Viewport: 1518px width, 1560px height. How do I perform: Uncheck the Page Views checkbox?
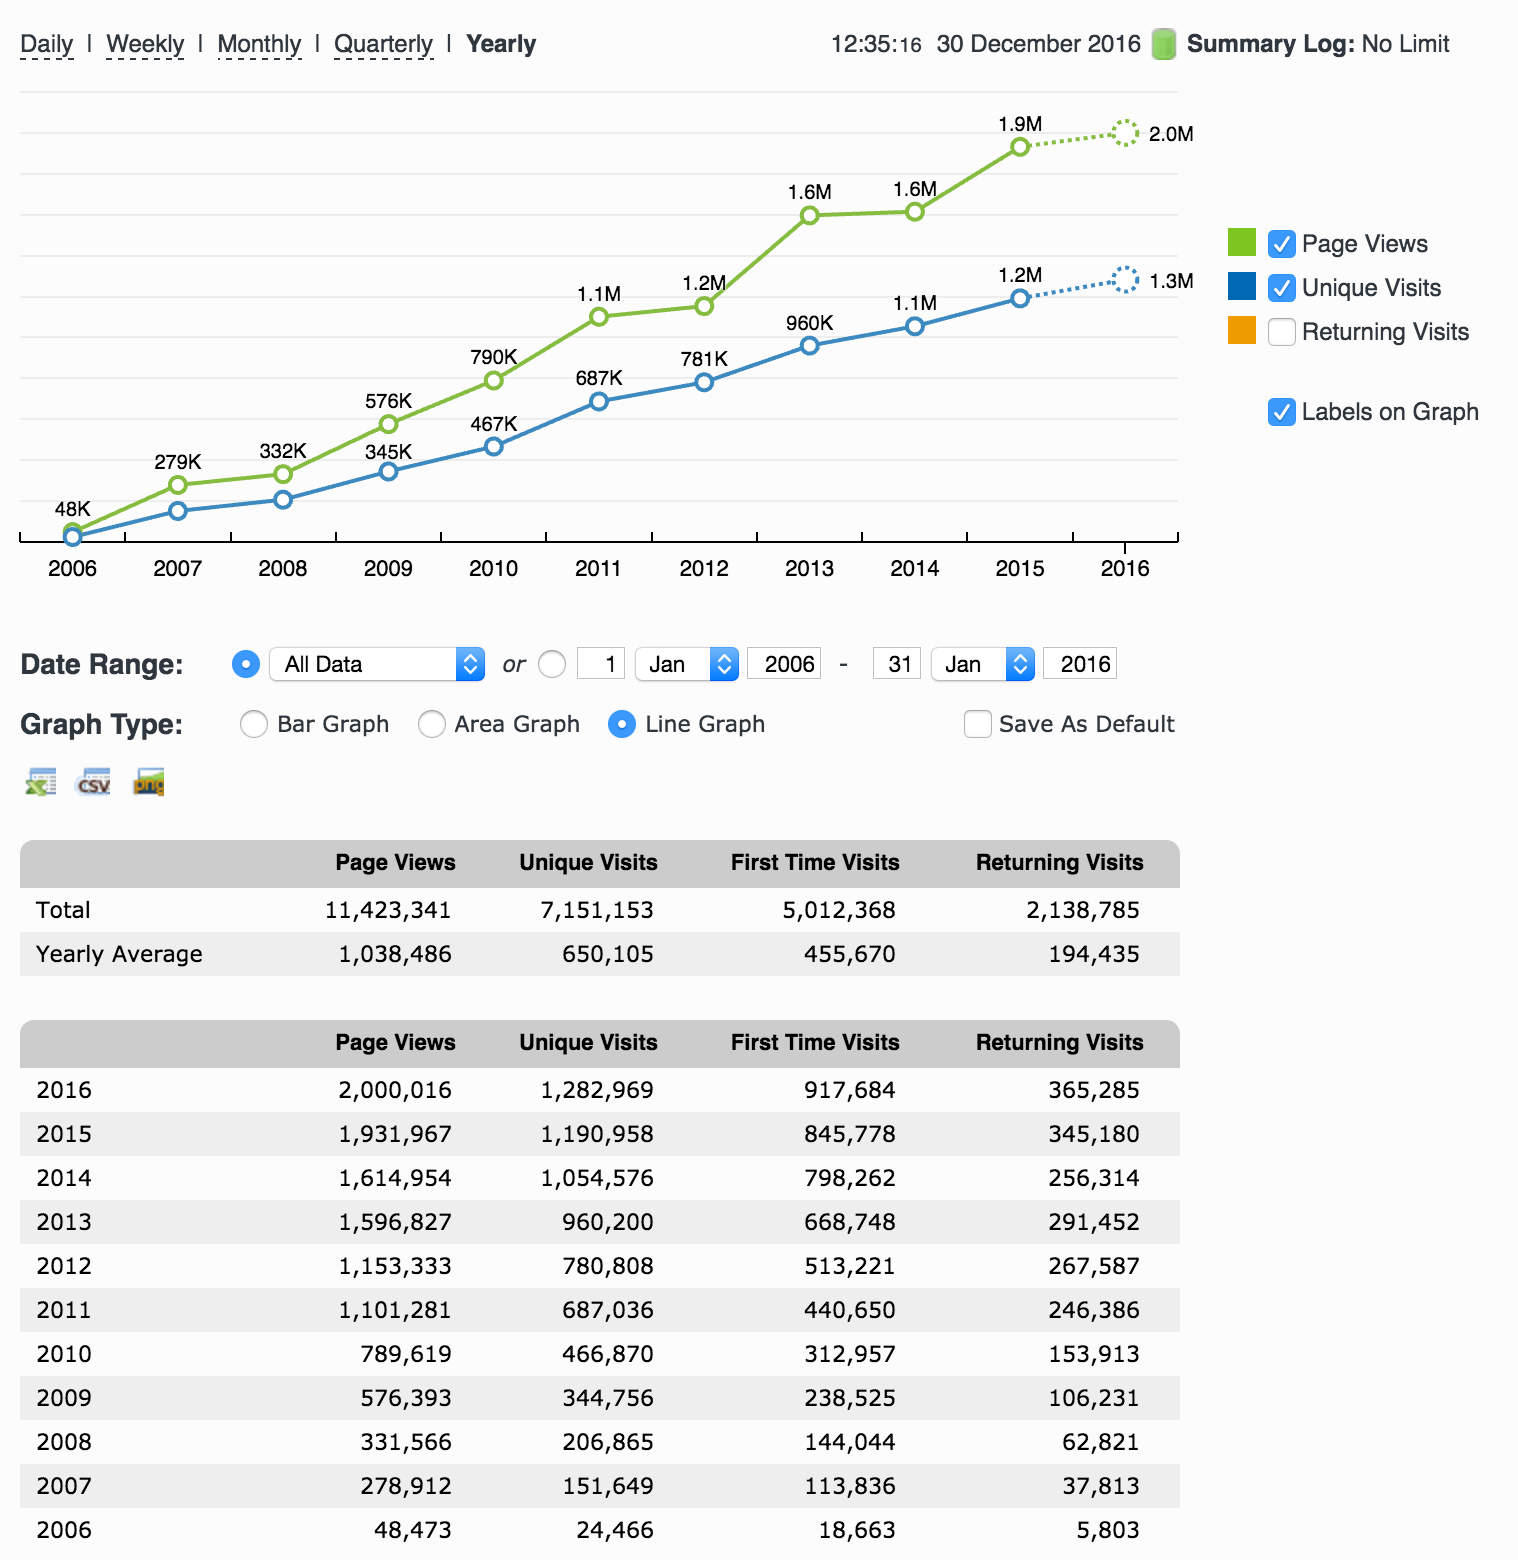[1282, 244]
